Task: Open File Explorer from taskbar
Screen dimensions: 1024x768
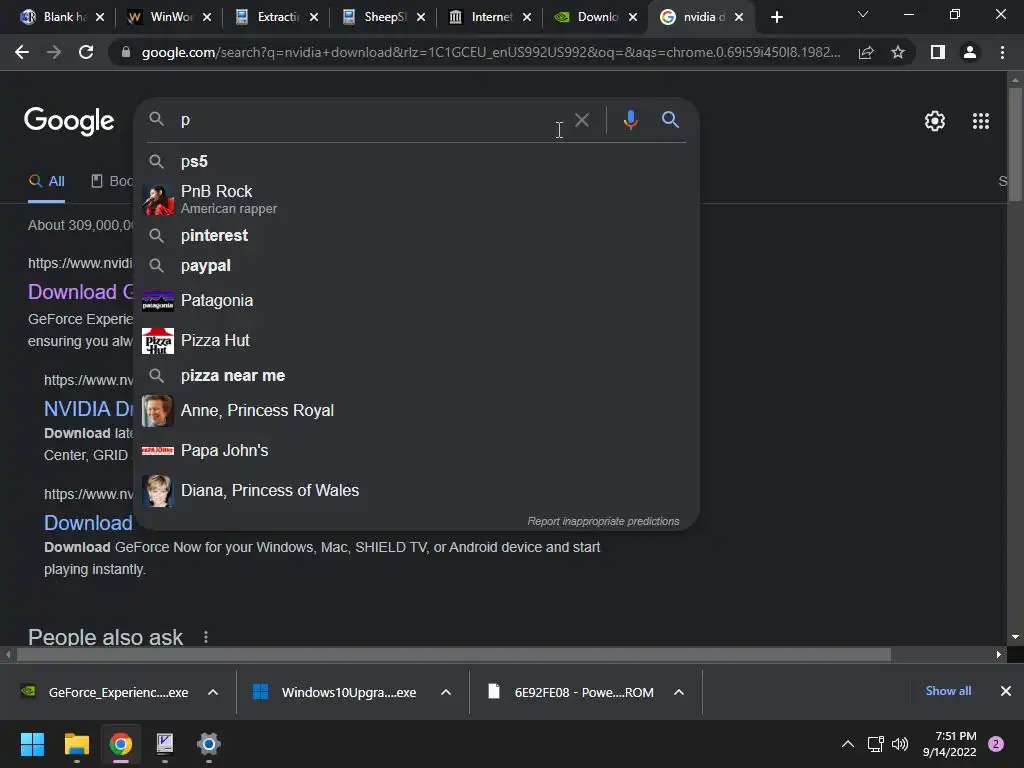Action: (x=76, y=744)
